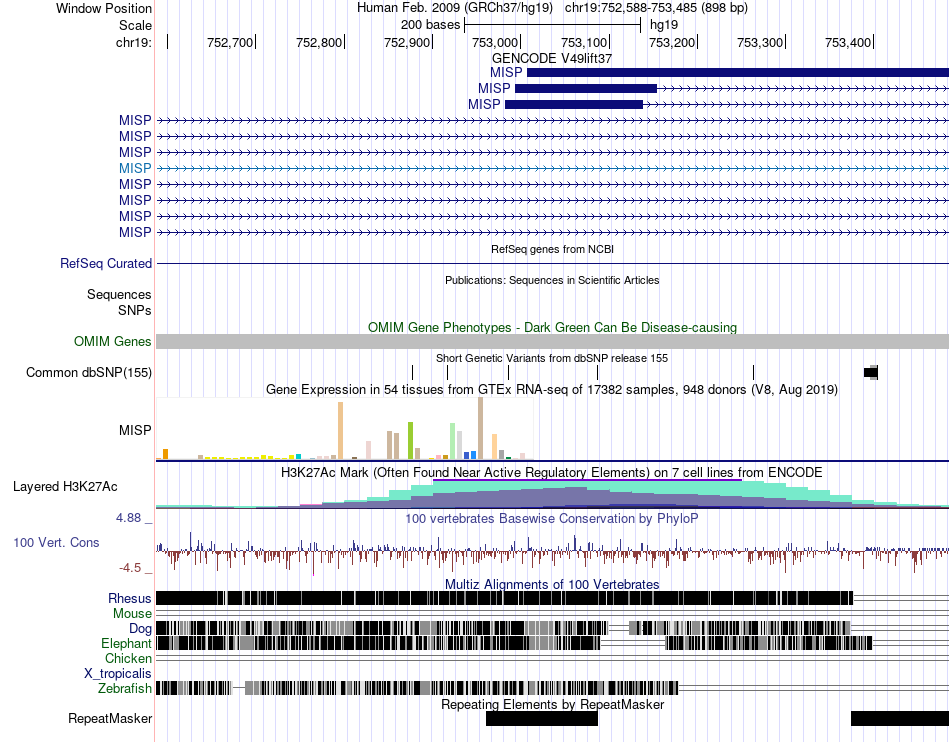This screenshot has width=950, height=742.
Task: Open Multiz Alignments of 100 Vertebrates title
Action: pyautogui.click(x=552, y=585)
